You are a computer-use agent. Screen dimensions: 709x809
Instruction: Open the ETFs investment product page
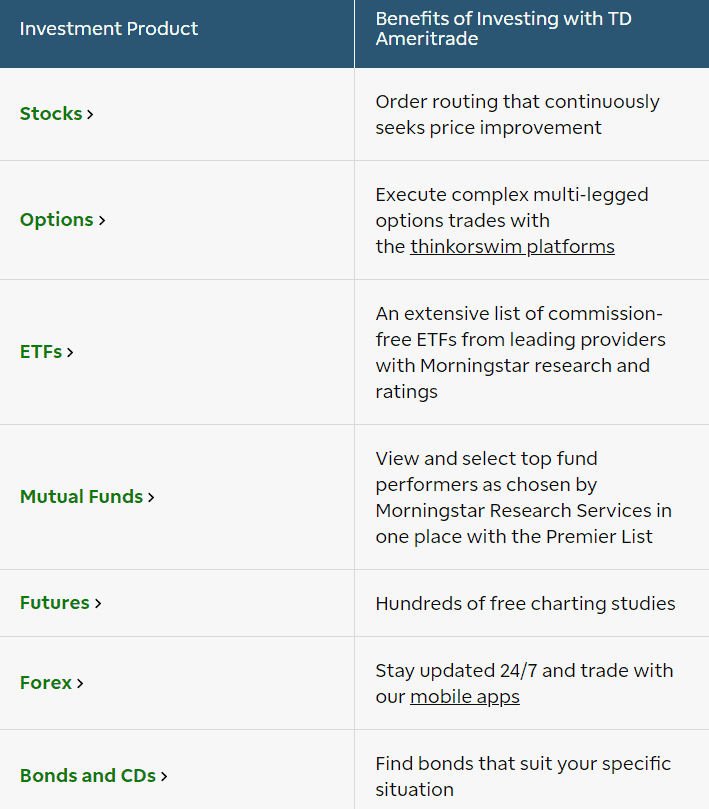pos(40,352)
